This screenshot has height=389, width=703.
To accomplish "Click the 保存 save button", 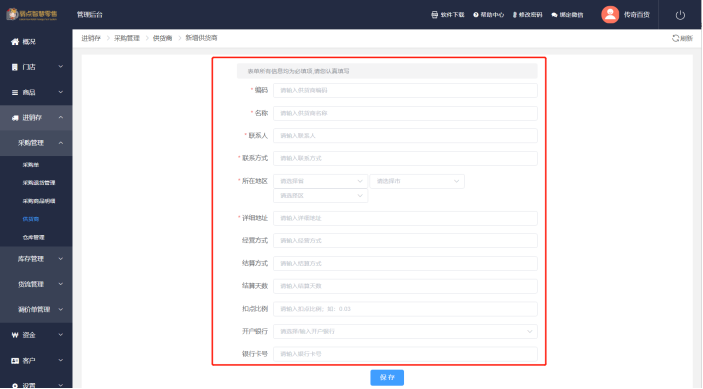I will (387, 378).
